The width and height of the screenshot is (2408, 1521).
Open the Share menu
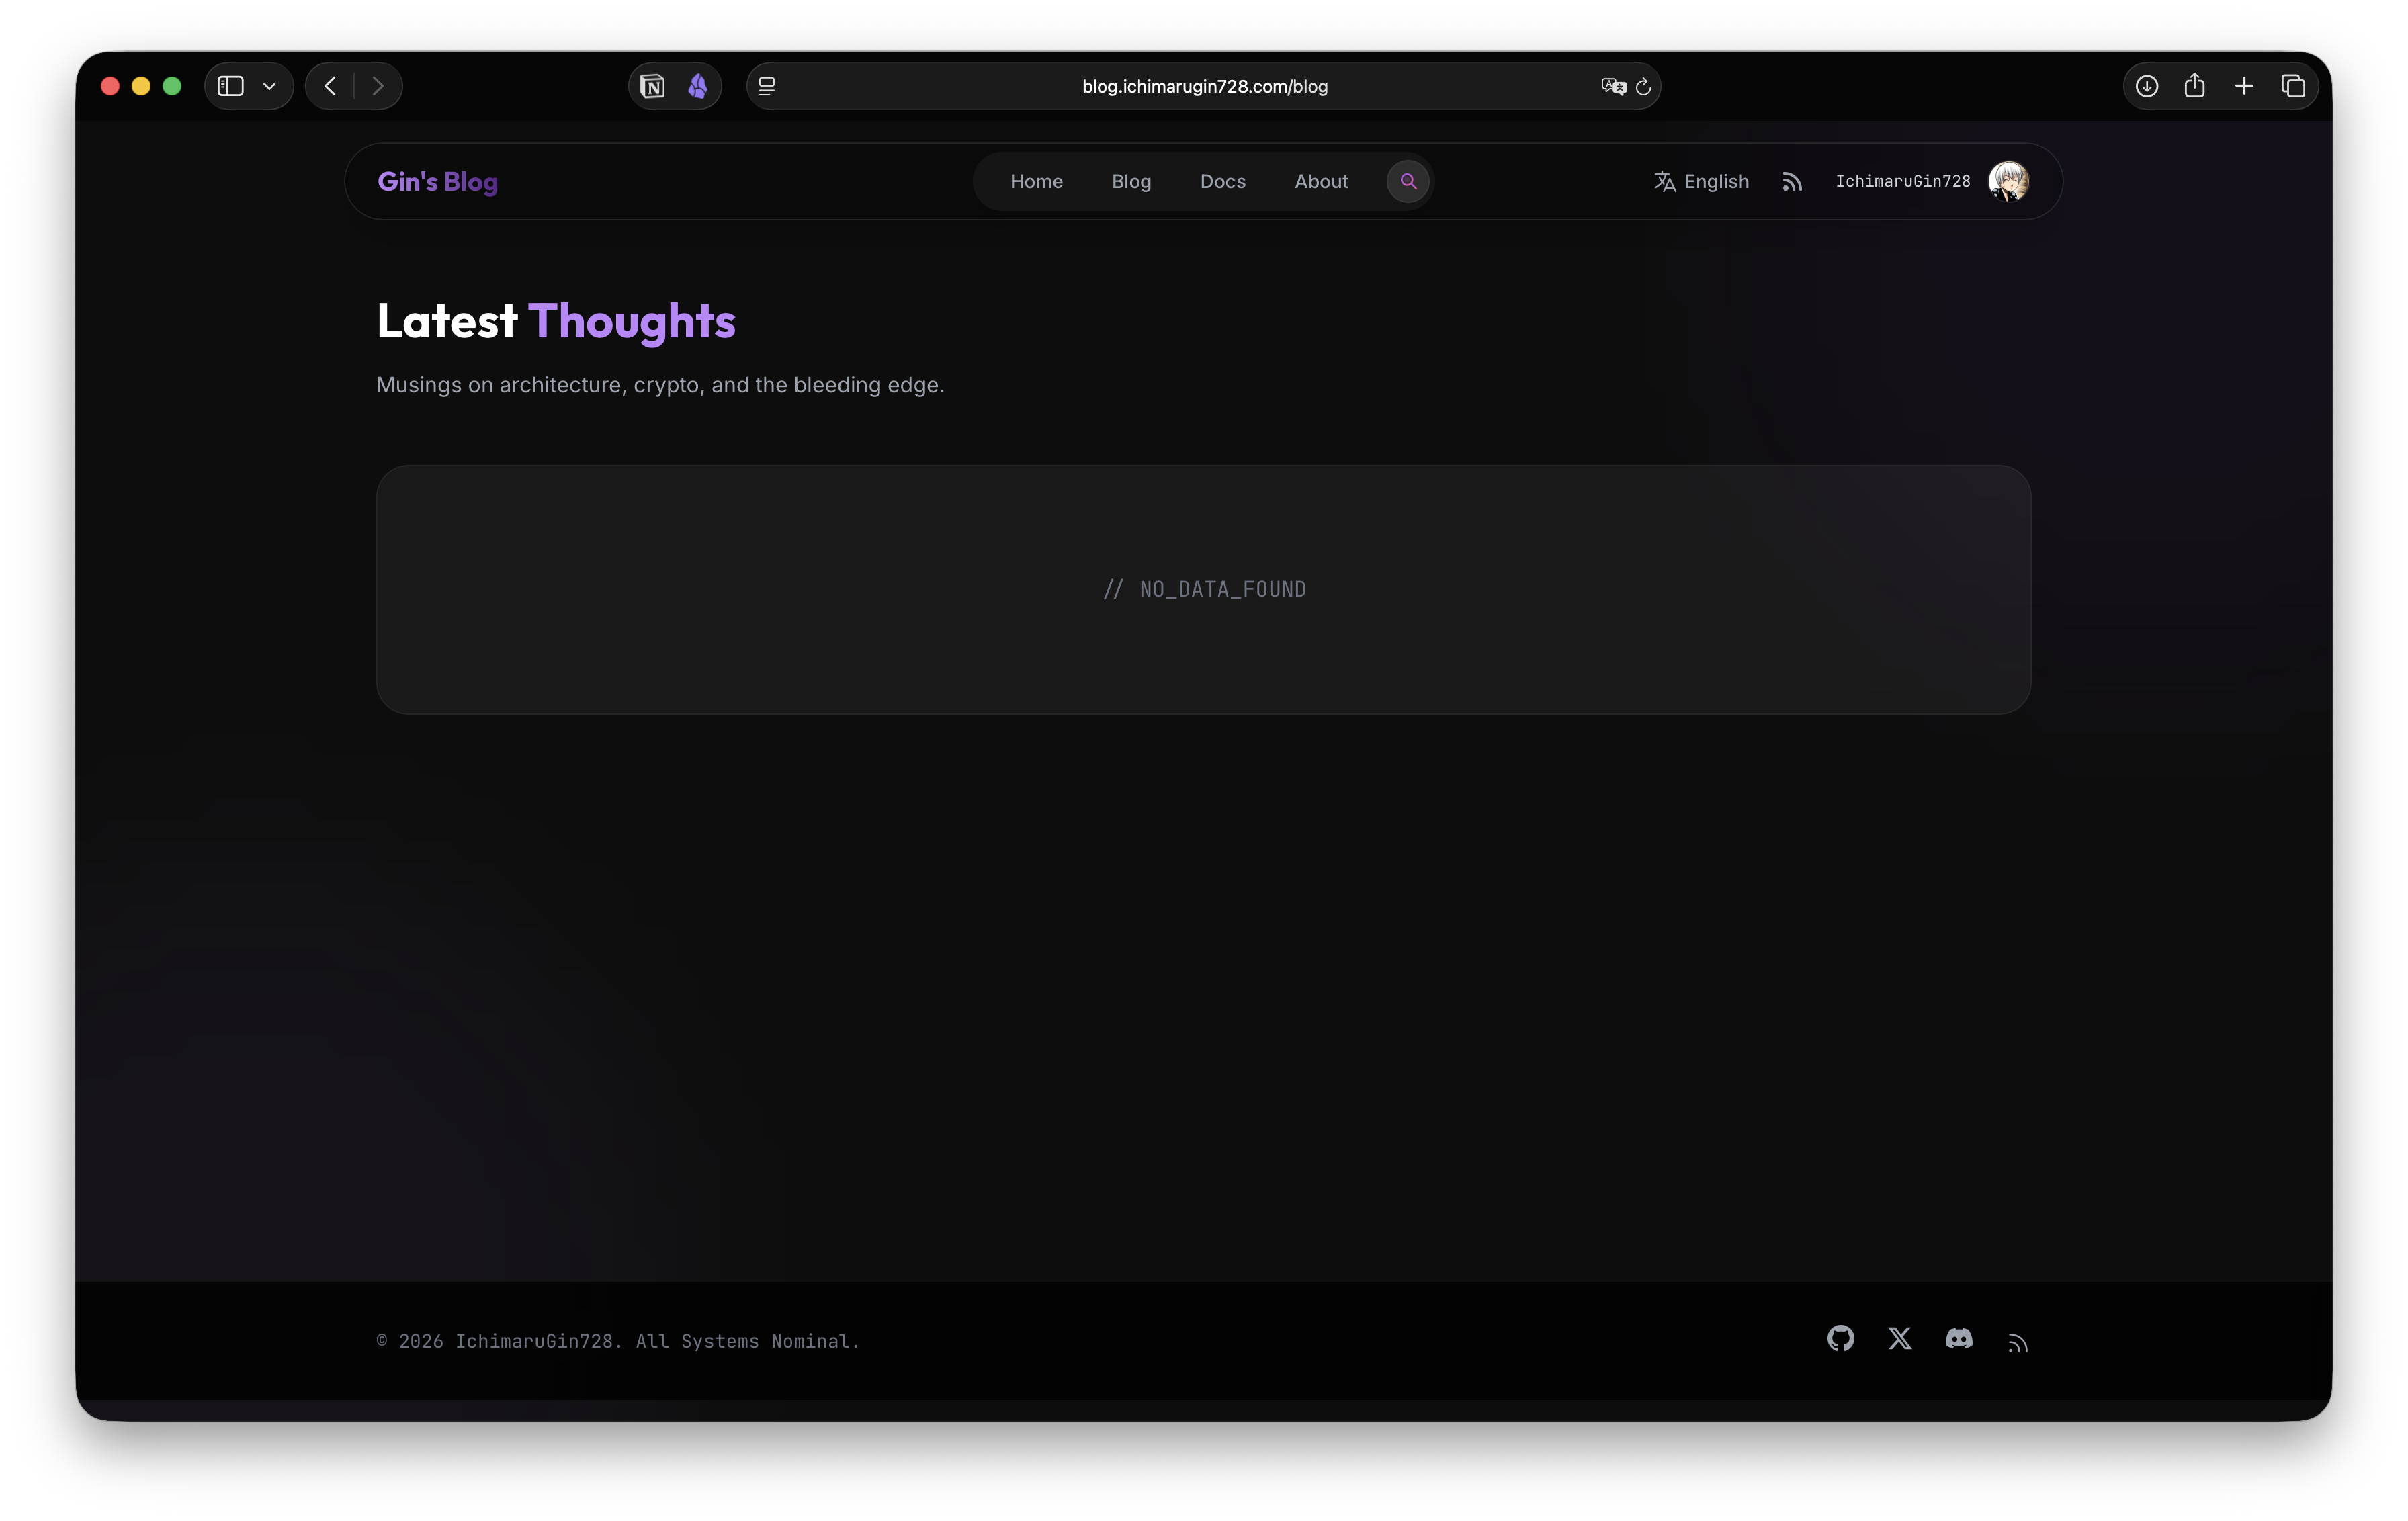click(2195, 85)
